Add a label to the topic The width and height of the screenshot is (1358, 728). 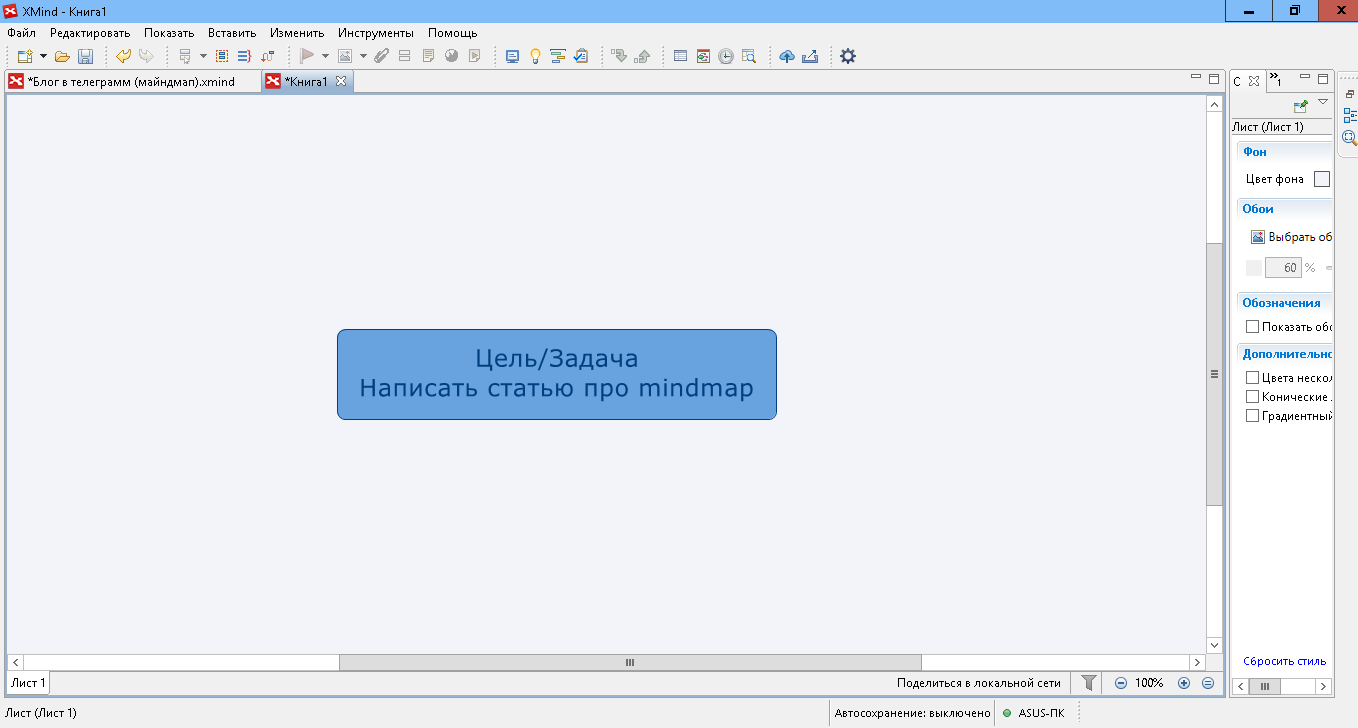[x=405, y=56]
